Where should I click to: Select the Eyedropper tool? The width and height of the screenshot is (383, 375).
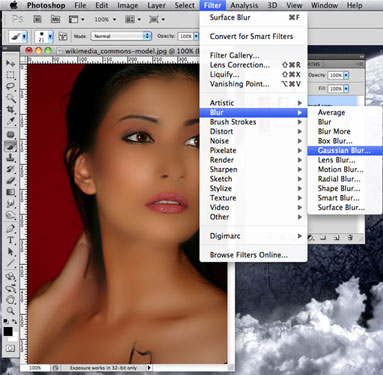pos(11,121)
